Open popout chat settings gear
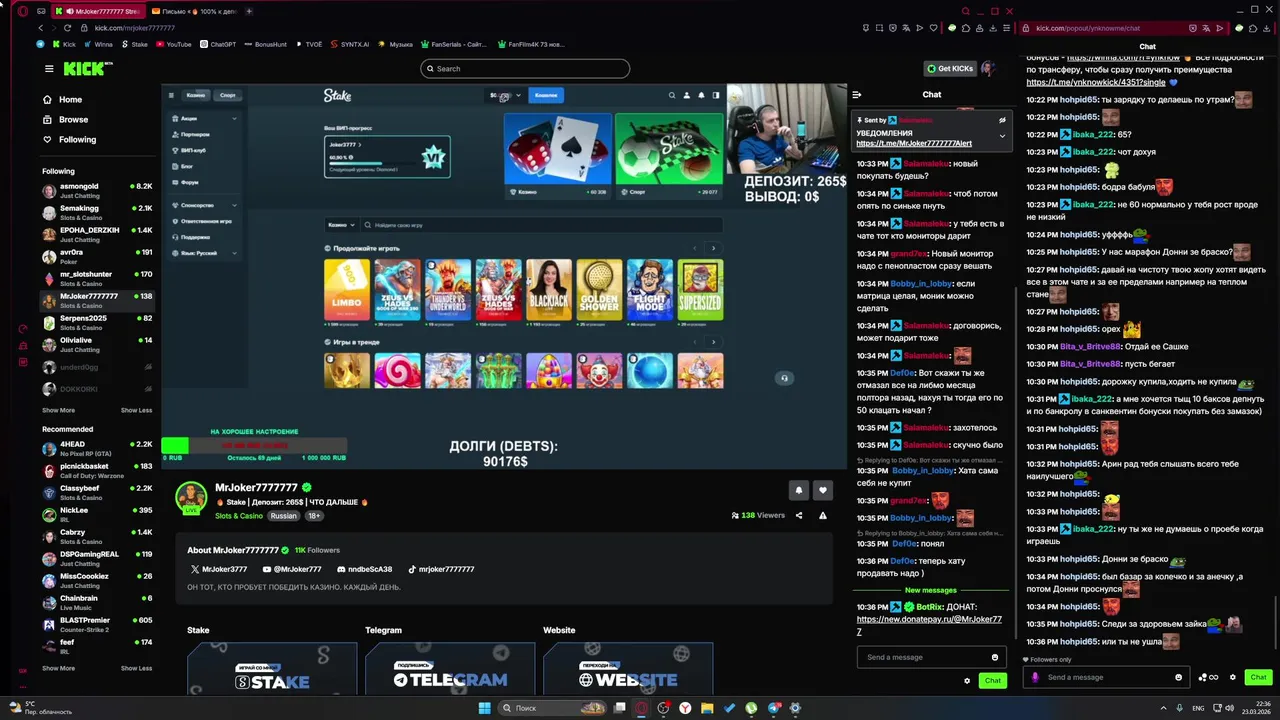This screenshot has height=720, width=1280. 1233,677
